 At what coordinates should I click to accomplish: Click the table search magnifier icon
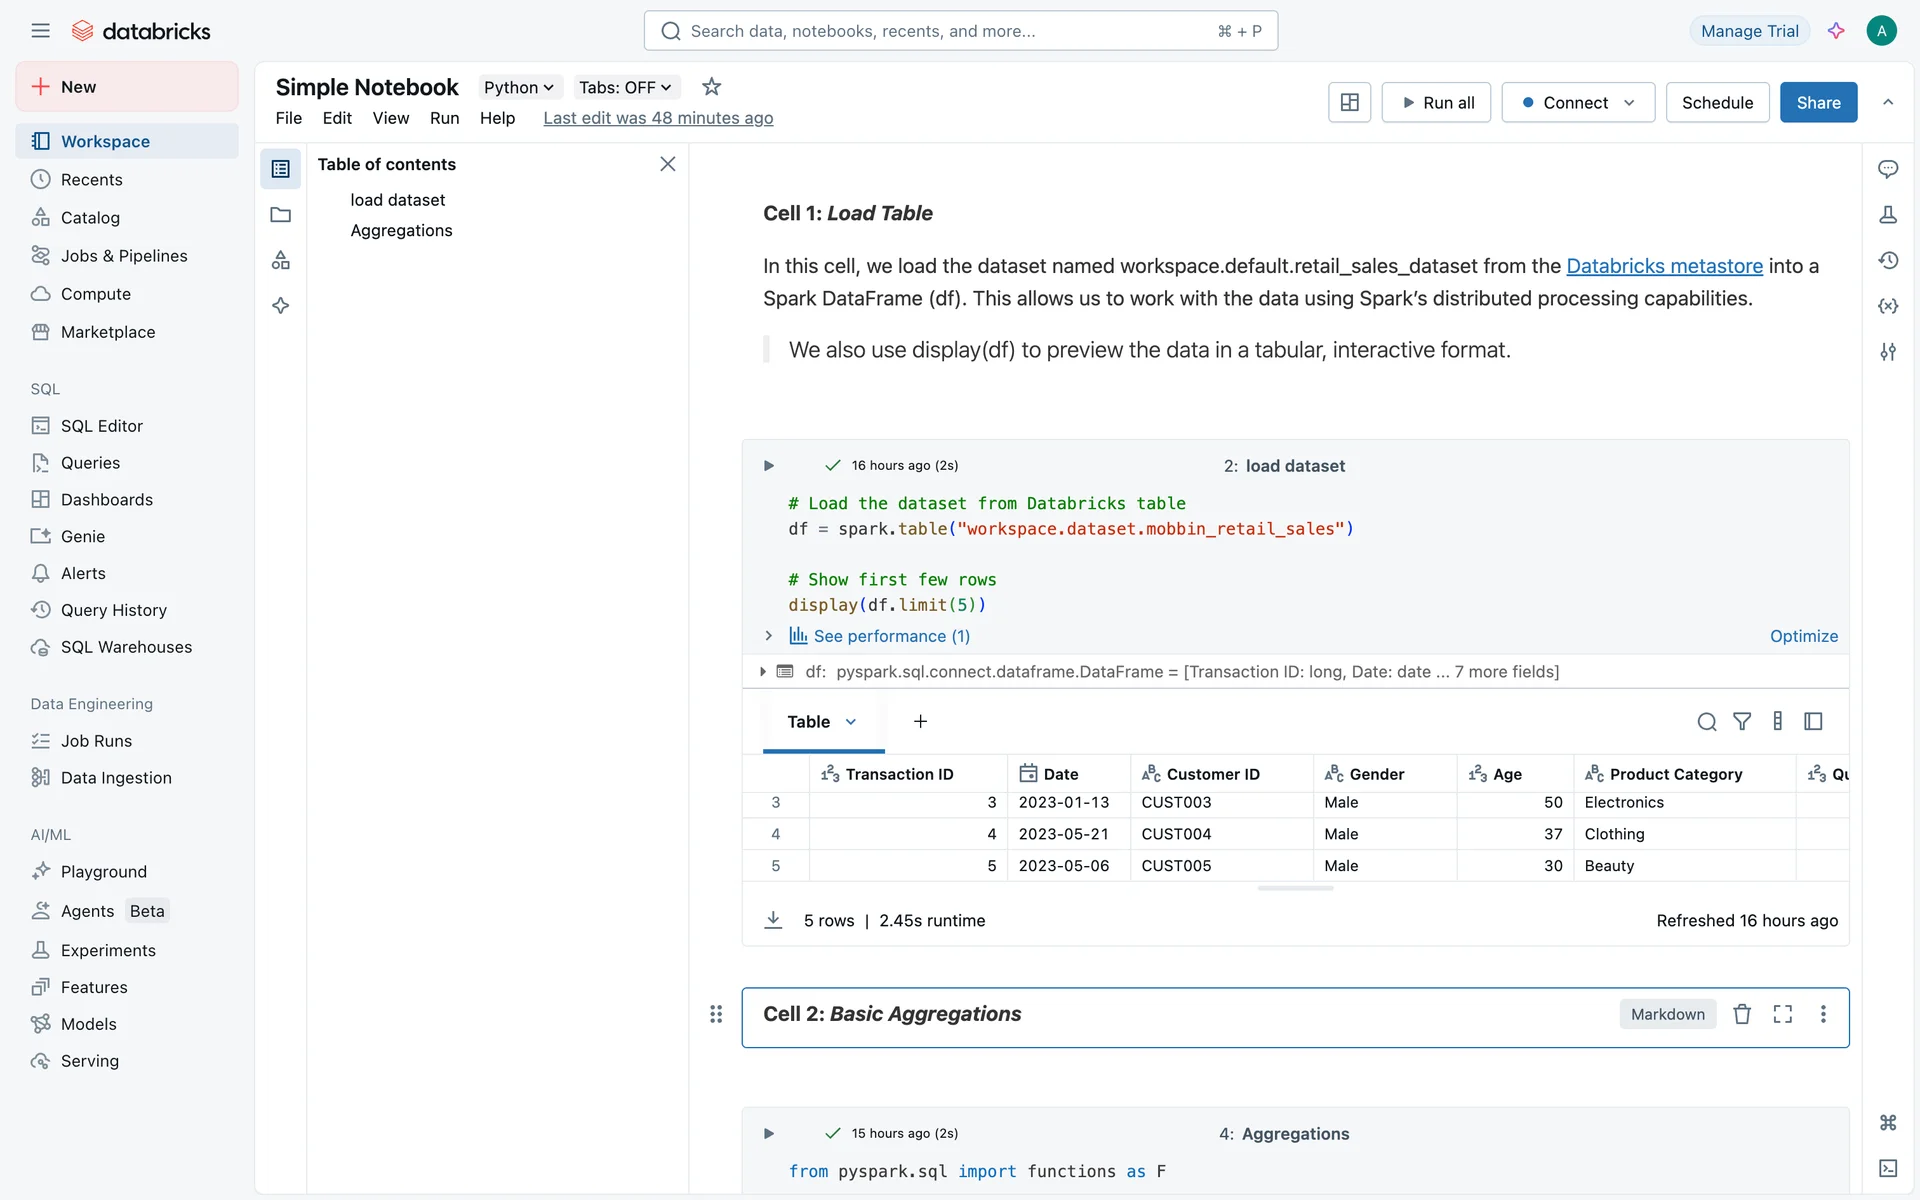(1707, 722)
